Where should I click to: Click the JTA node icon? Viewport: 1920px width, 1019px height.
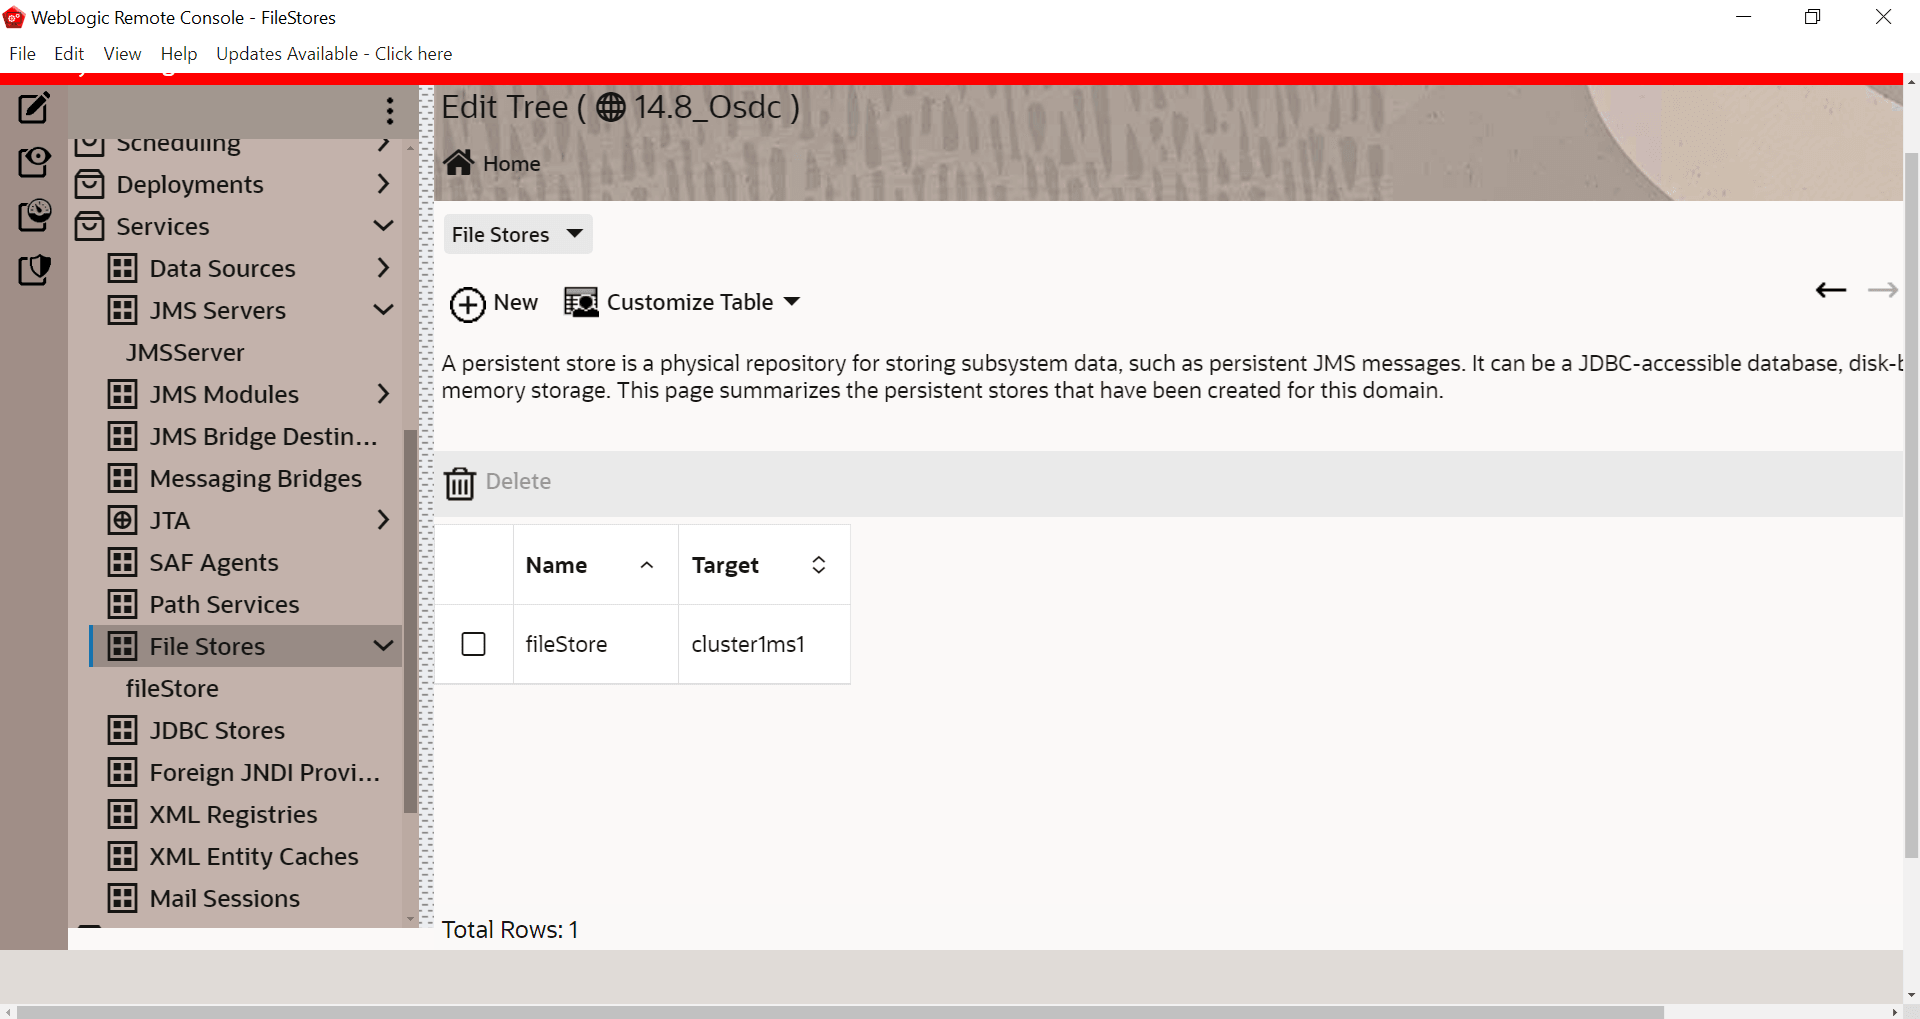[123, 520]
